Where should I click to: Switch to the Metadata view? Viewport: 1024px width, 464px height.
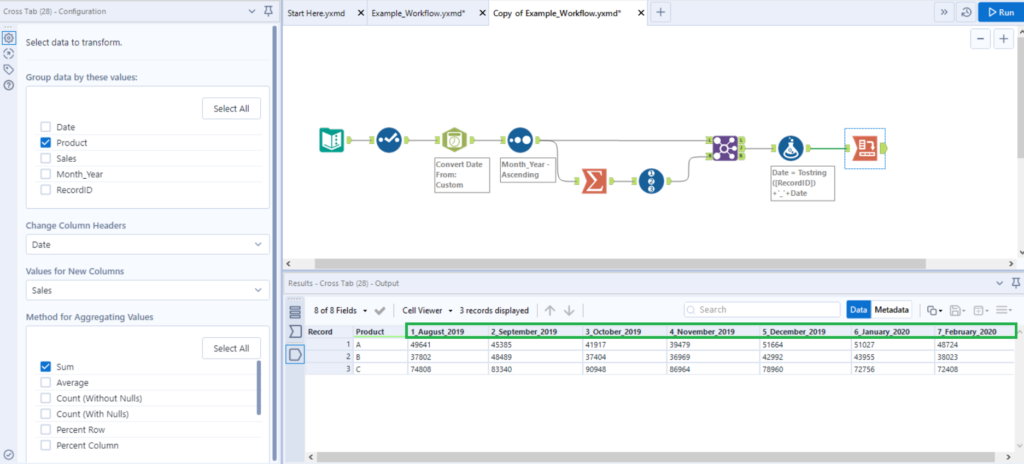(891, 311)
